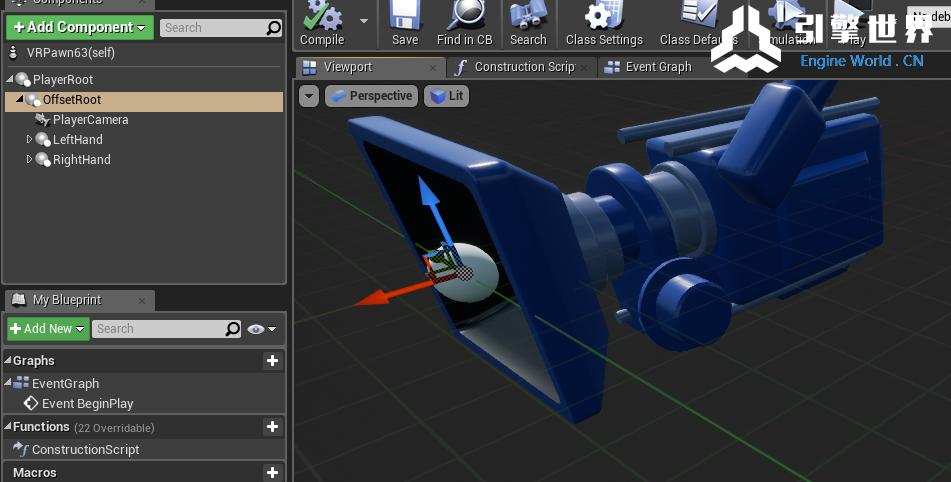The width and height of the screenshot is (951, 482).
Task: Select the My Blueprint tab
Action: (67, 300)
